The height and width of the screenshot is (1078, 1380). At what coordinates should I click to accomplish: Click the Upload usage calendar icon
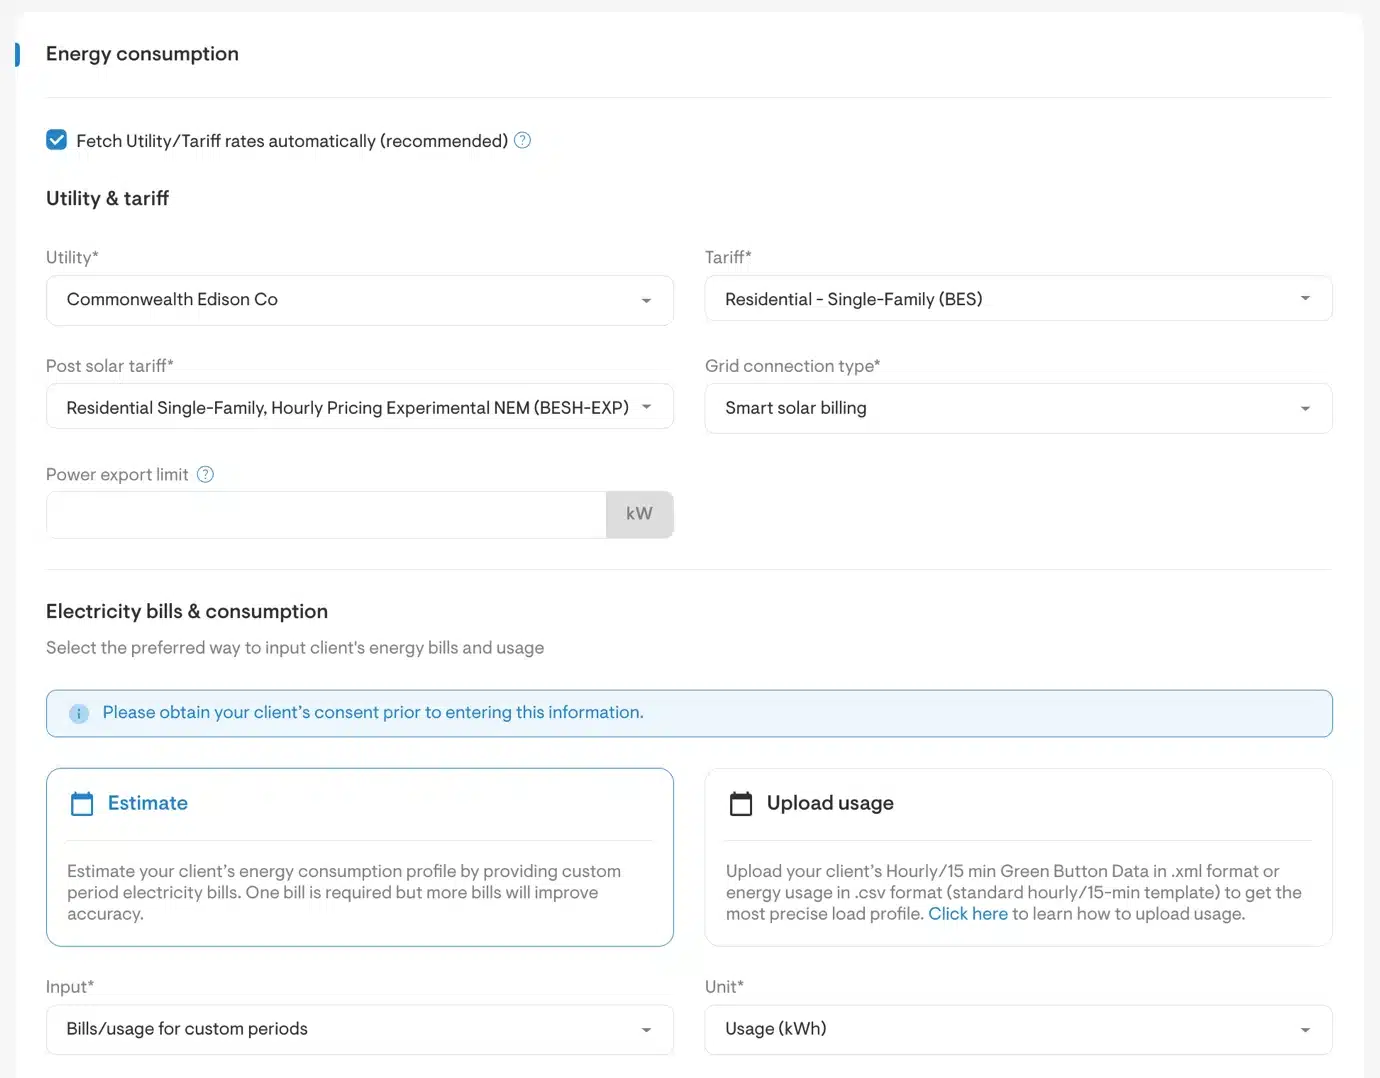pos(741,804)
